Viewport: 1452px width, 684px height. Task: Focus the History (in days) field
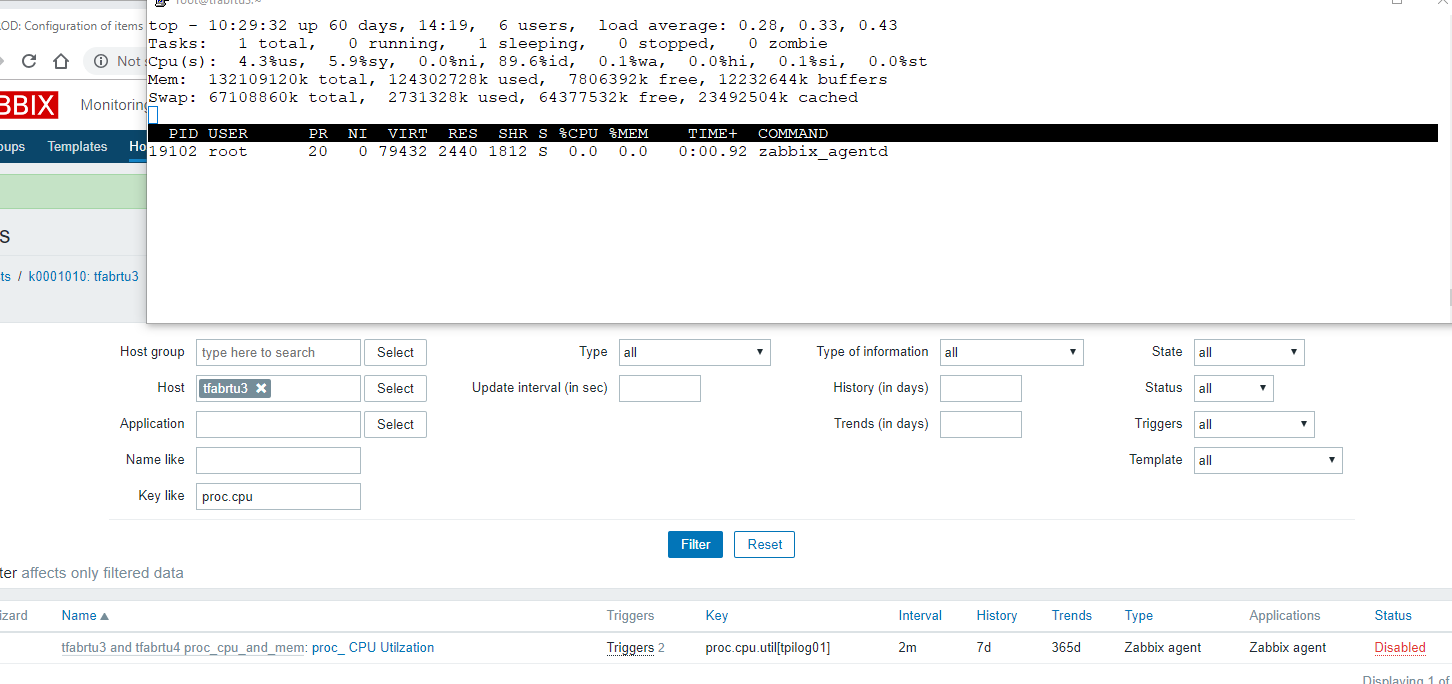pyautogui.click(x=981, y=388)
